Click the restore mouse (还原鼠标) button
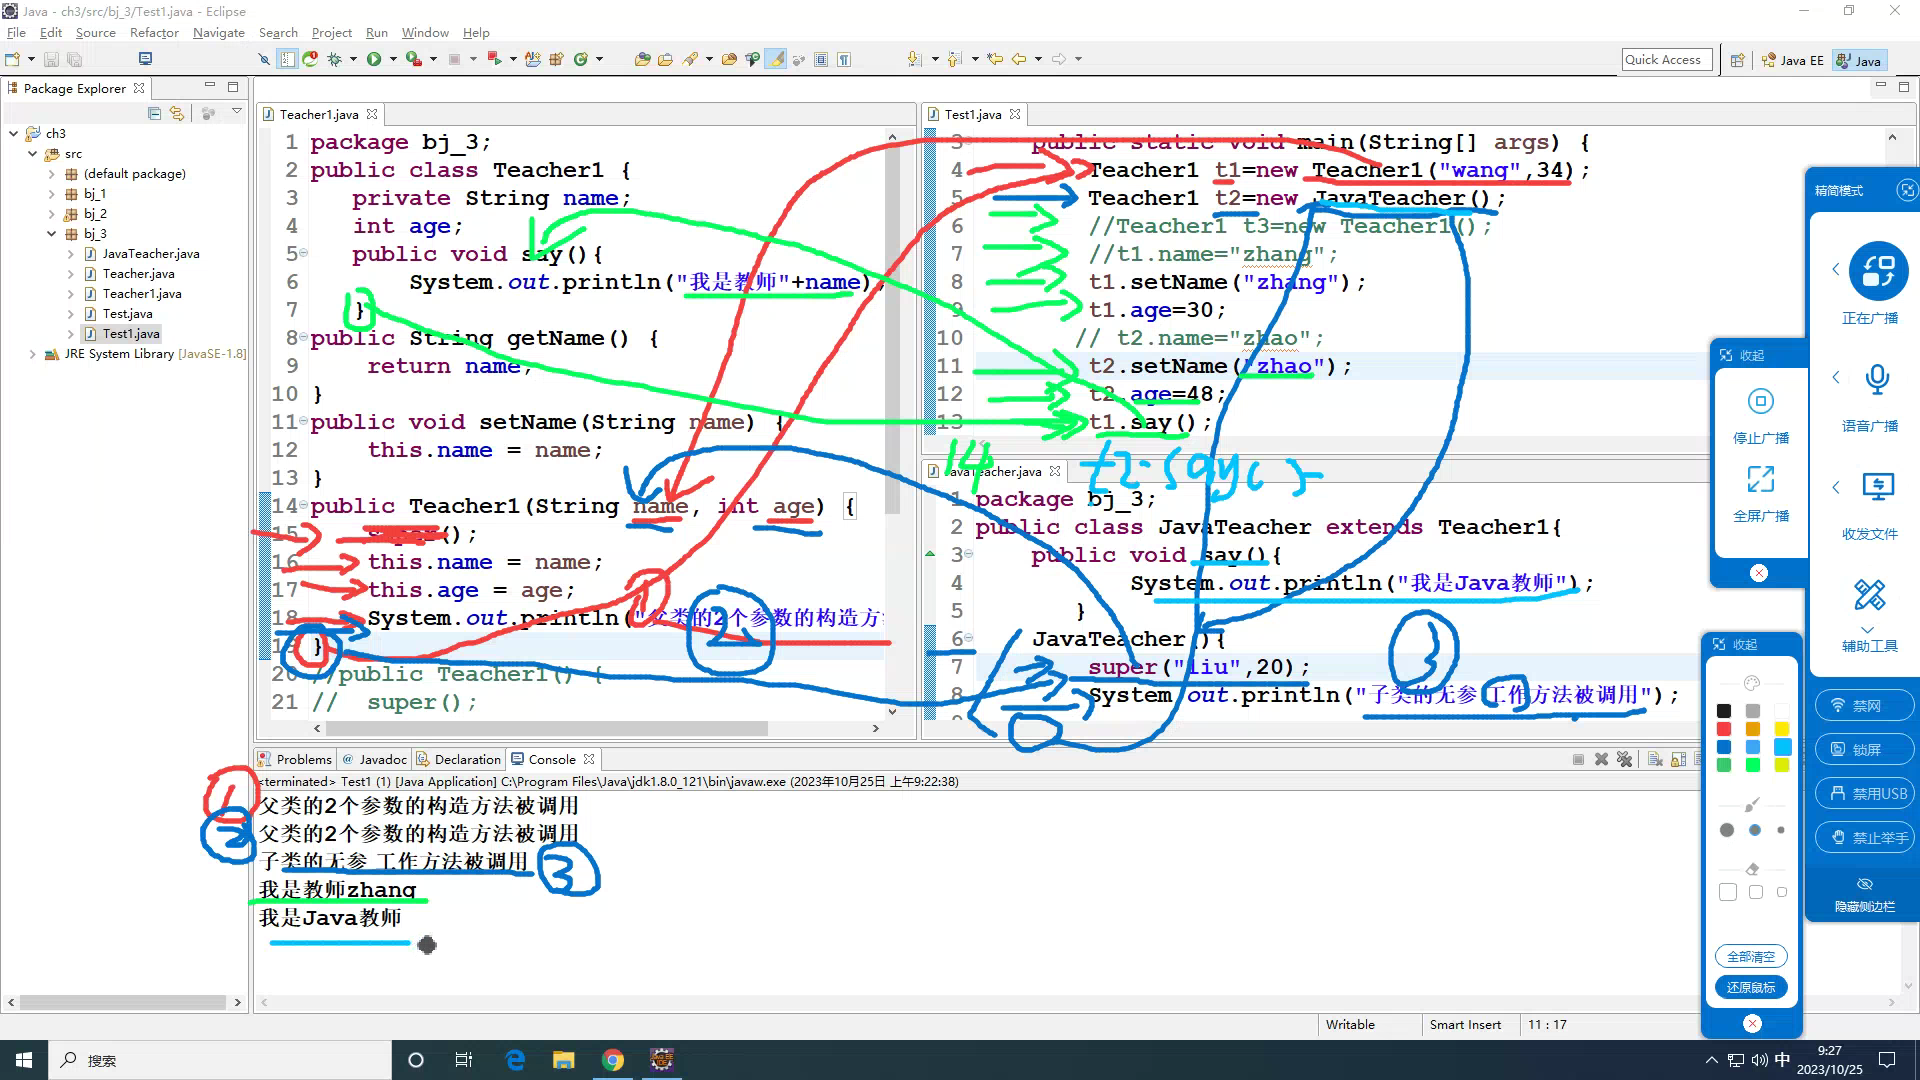The height and width of the screenshot is (1080, 1920). click(x=1750, y=987)
